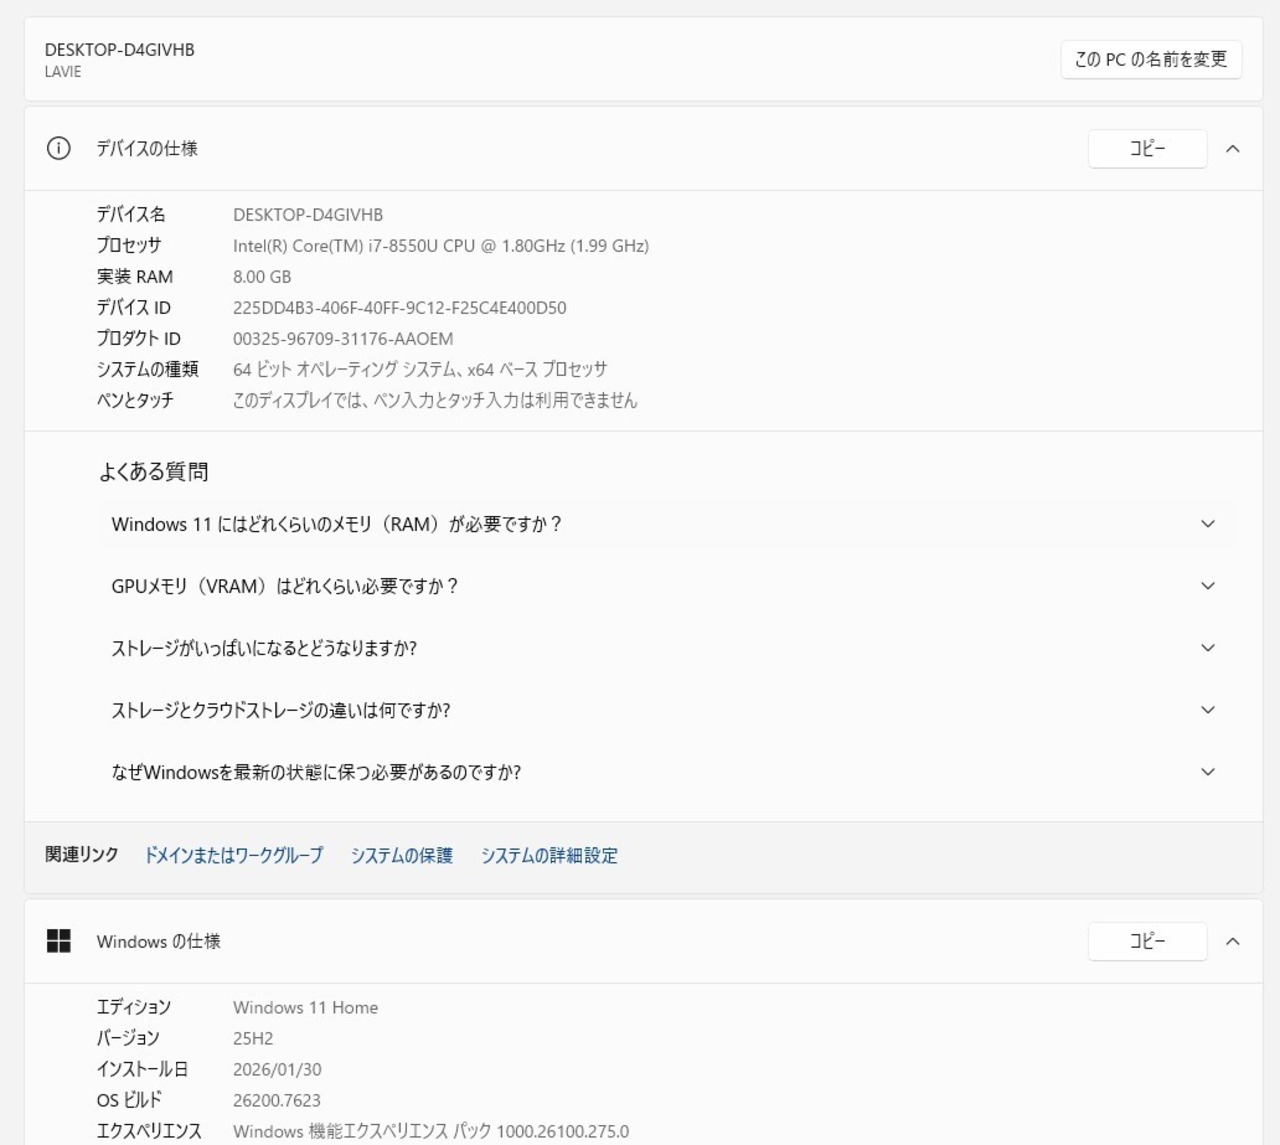This screenshot has width=1280, height=1145.
Task: Click the OS ビルド field label
Action: pyautogui.click(x=129, y=1101)
